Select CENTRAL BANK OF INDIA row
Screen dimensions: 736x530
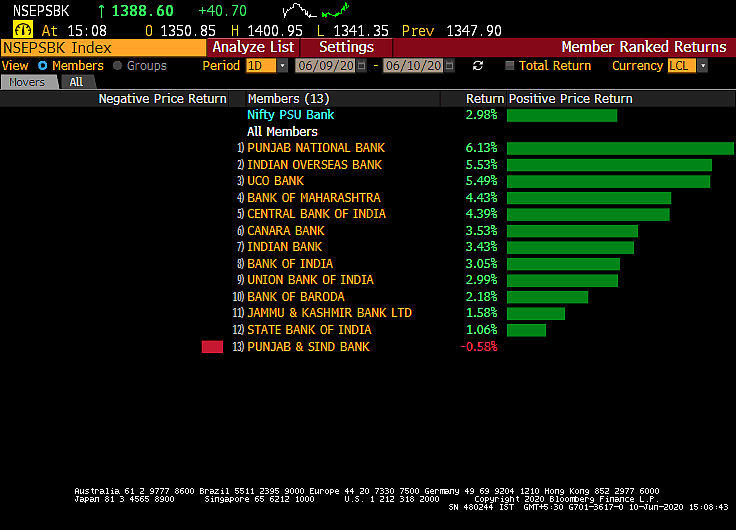click(x=316, y=214)
